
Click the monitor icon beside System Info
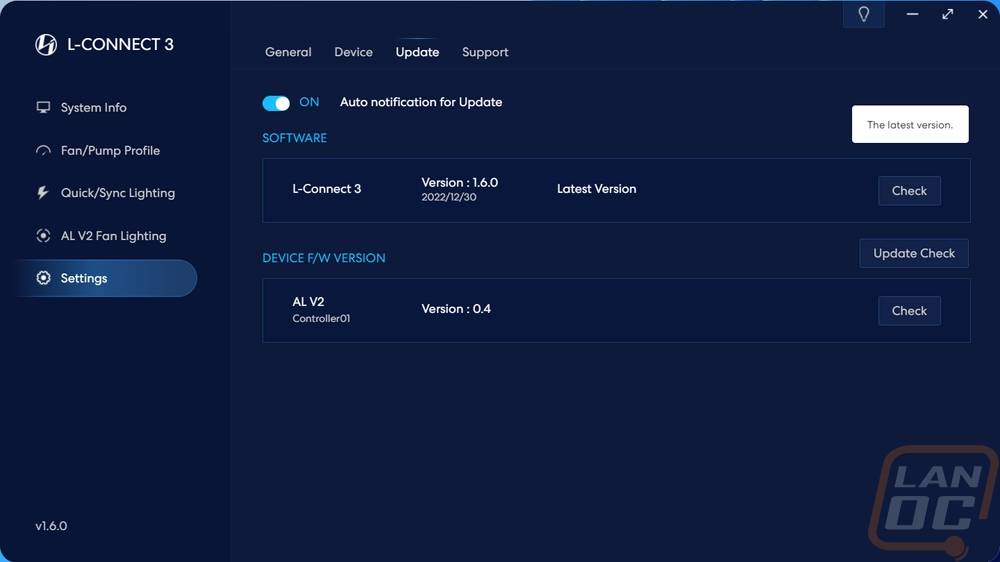click(43, 107)
